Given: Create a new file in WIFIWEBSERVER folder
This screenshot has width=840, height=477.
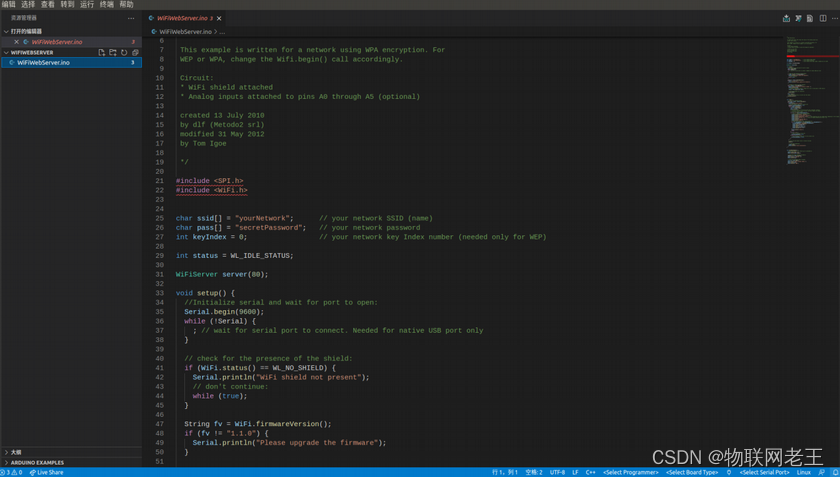Looking at the screenshot, I should [101, 53].
